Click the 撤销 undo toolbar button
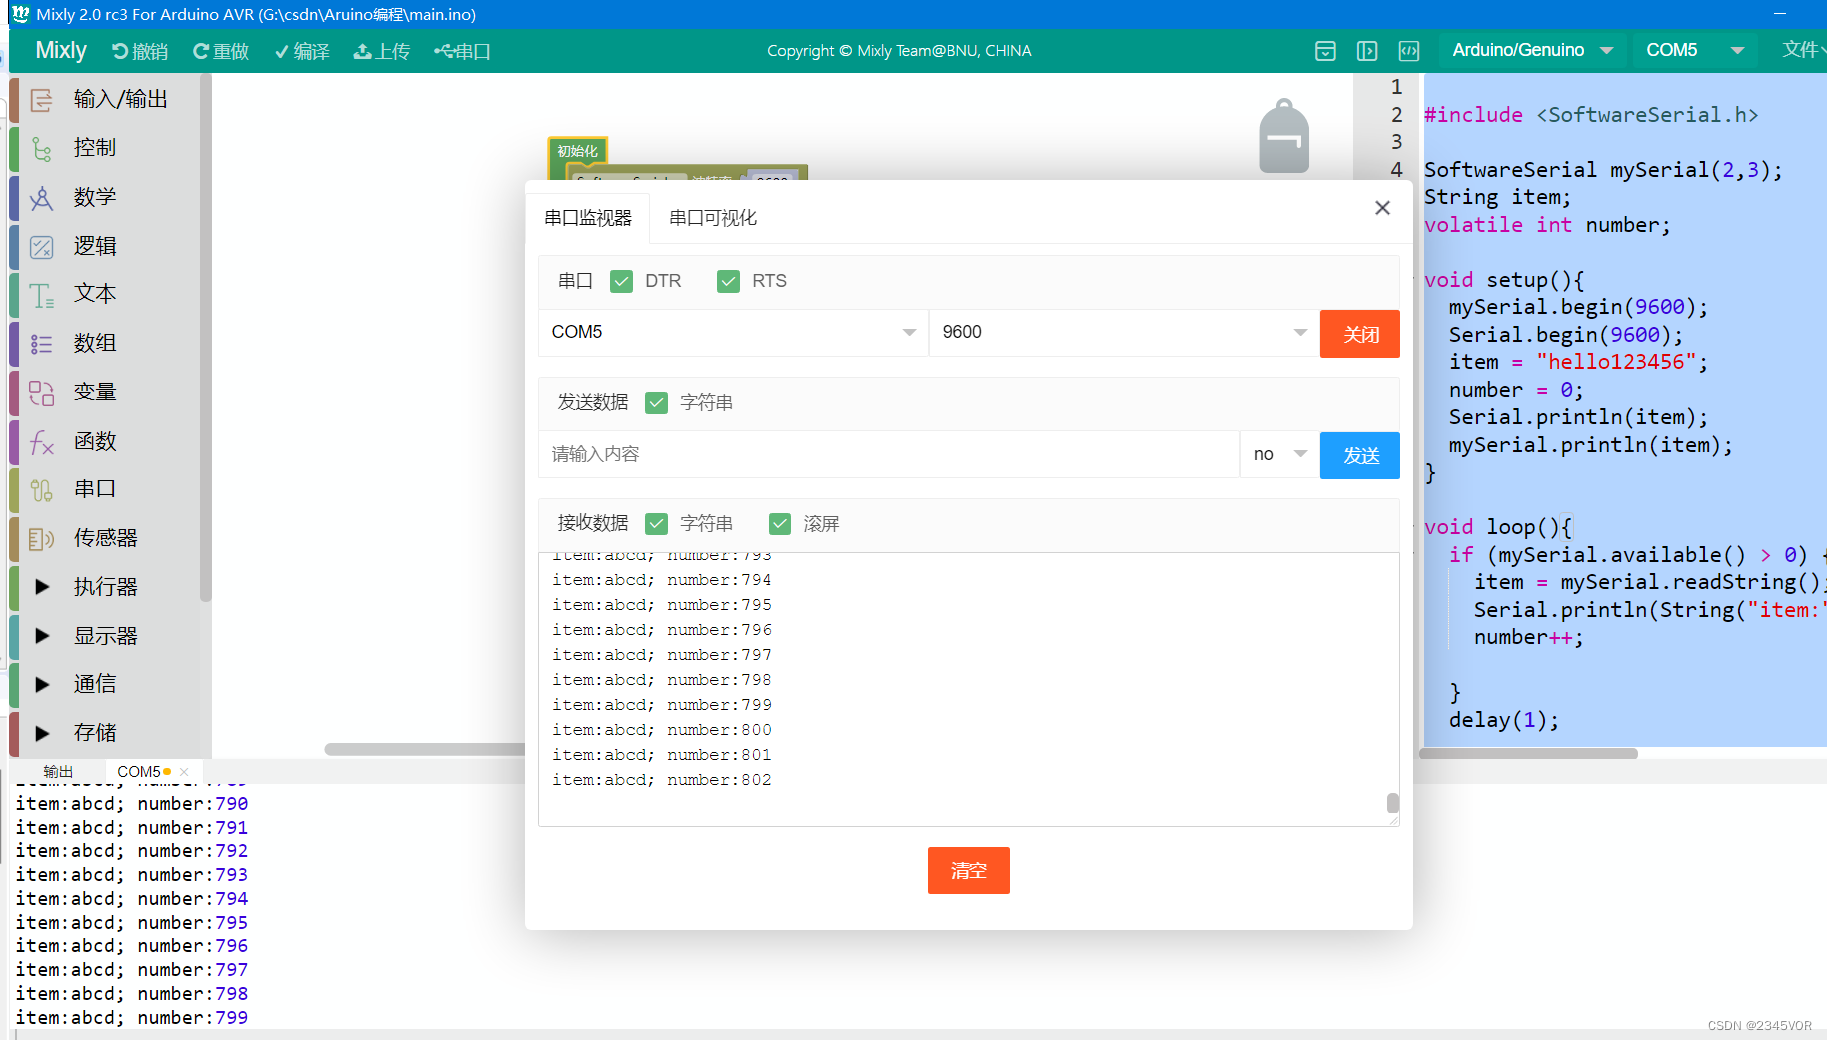Image resolution: width=1827 pixels, height=1040 pixels. (140, 51)
